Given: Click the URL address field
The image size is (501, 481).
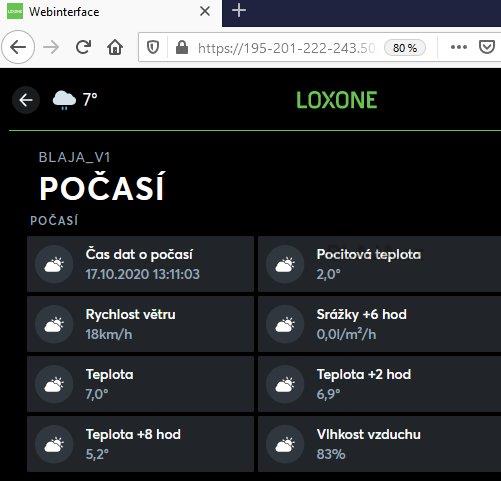Looking at the screenshot, I should pos(286,48).
